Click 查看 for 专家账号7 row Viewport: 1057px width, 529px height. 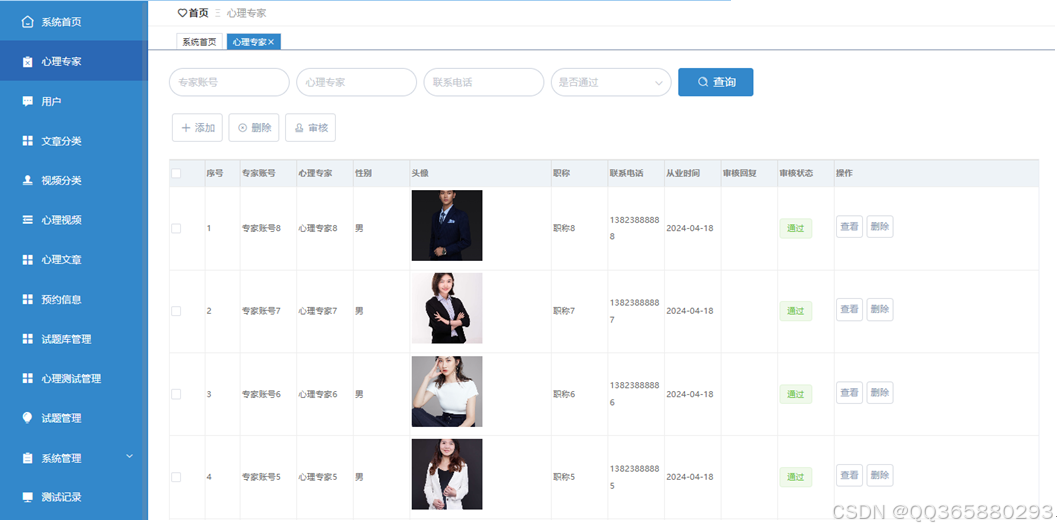click(x=849, y=310)
